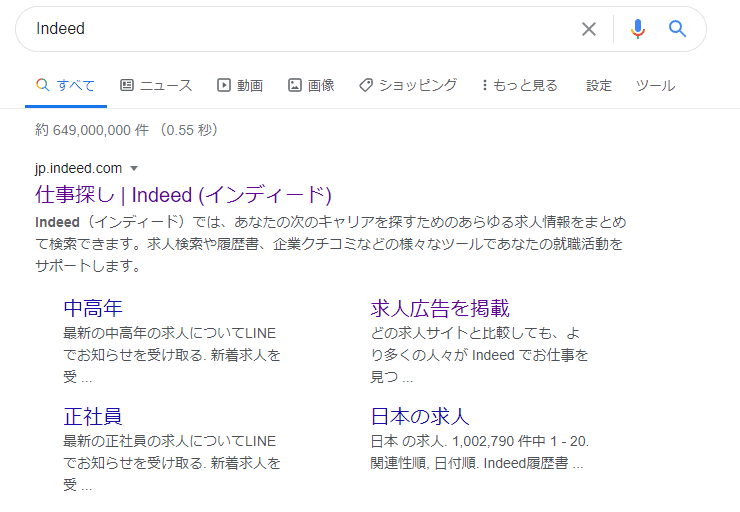Visit the 求人広告を掲載 sitelink
Image resolution: width=740 pixels, height=512 pixels.
click(440, 308)
